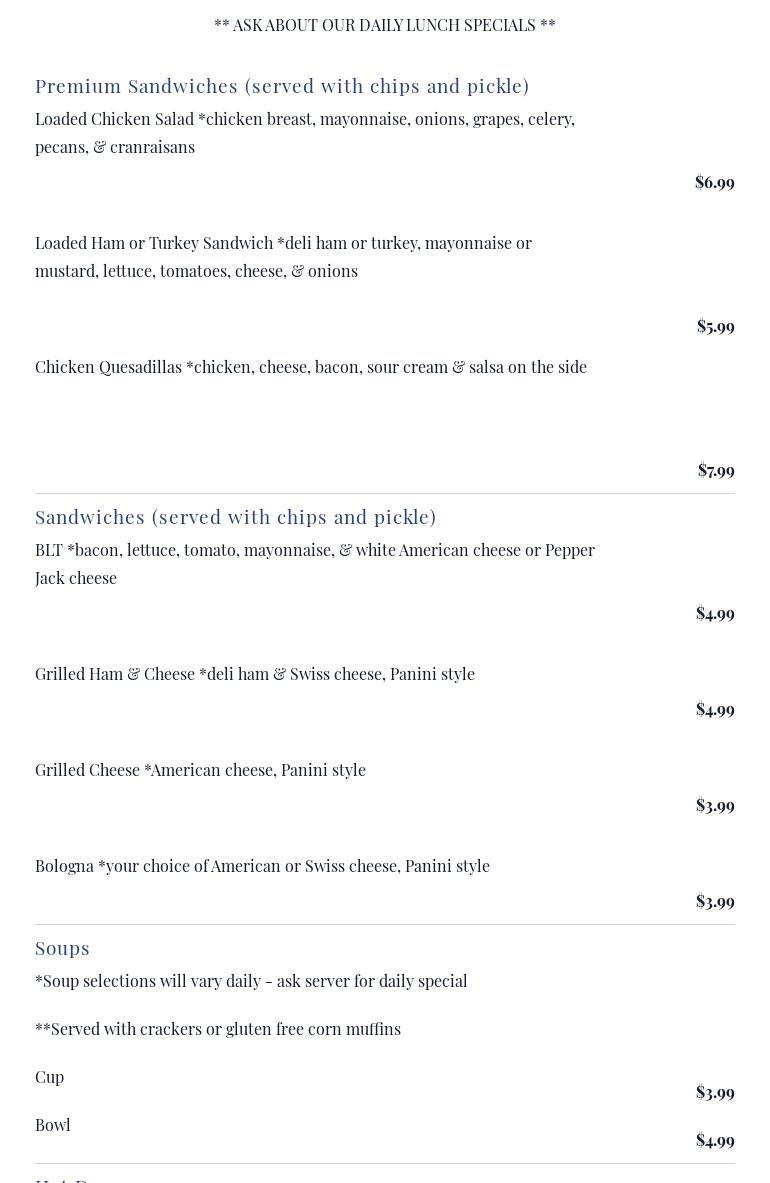Image resolution: width=770 pixels, height=1183 pixels.
Task: Select the Premium Sandwiches section heading
Action: tap(282, 86)
